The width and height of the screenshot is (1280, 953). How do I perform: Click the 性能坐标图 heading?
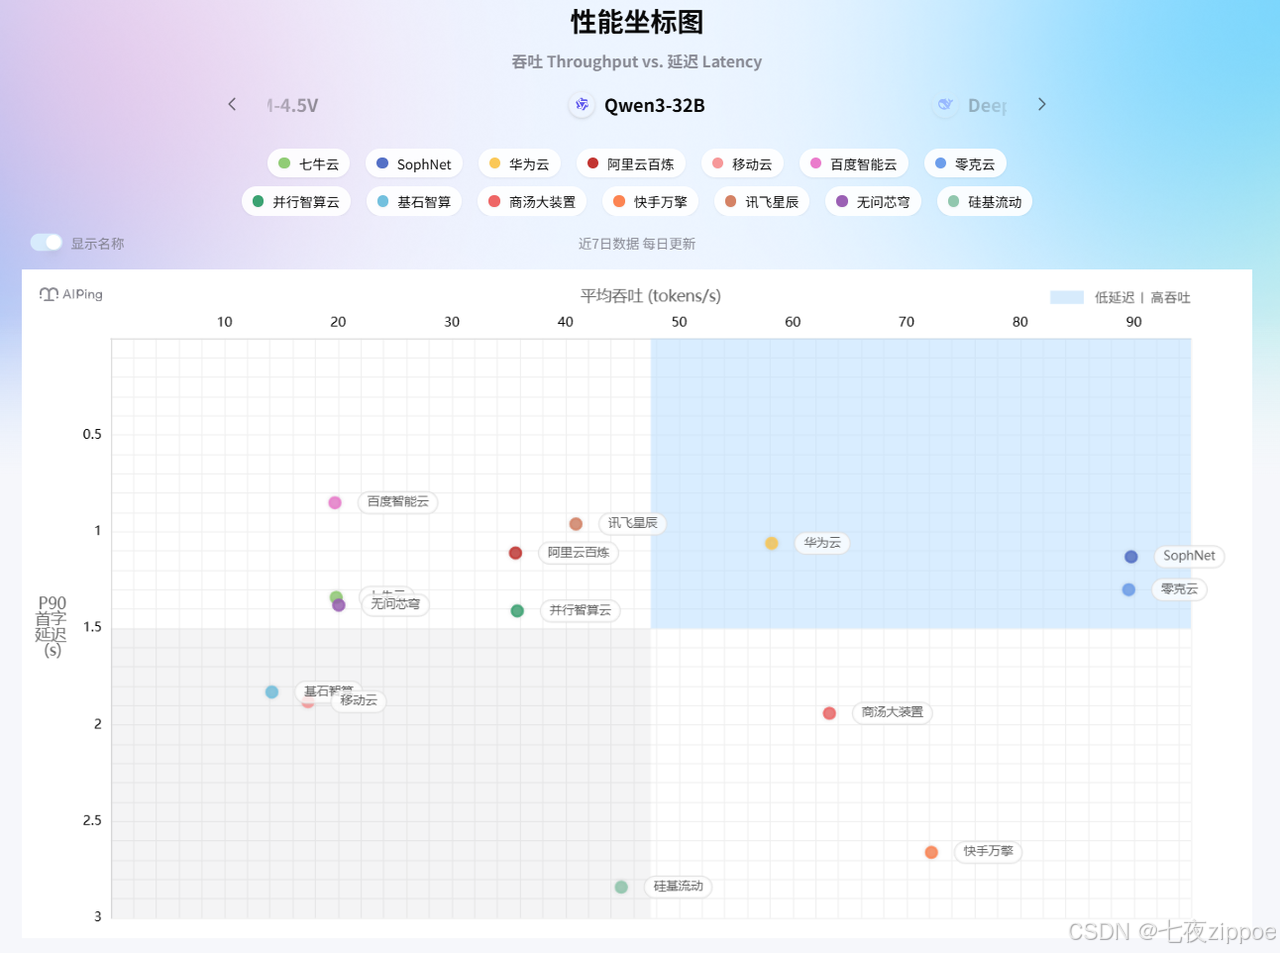(x=637, y=22)
